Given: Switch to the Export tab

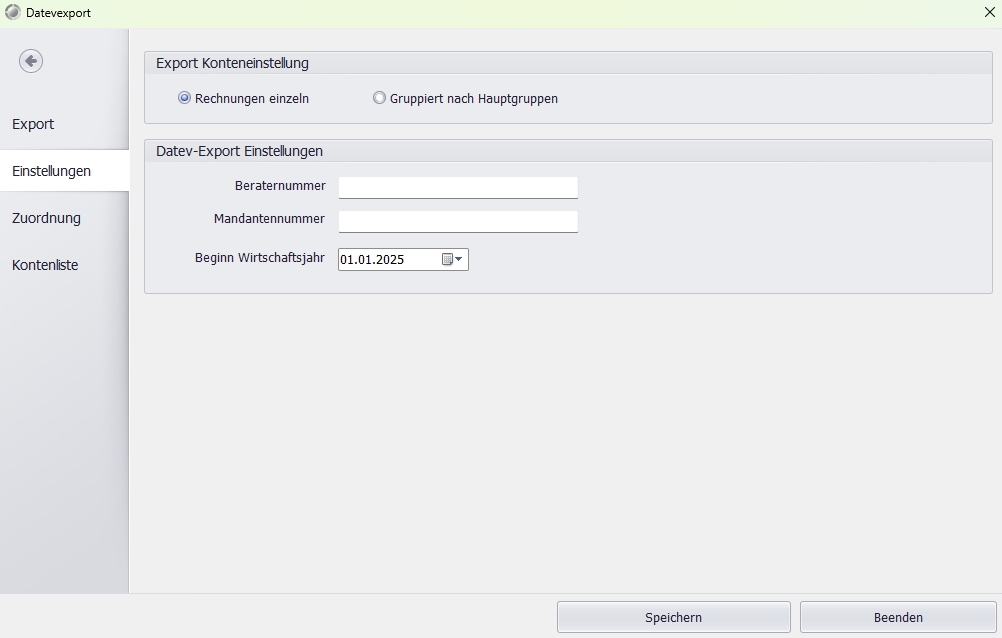Looking at the screenshot, I should (x=33, y=124).
